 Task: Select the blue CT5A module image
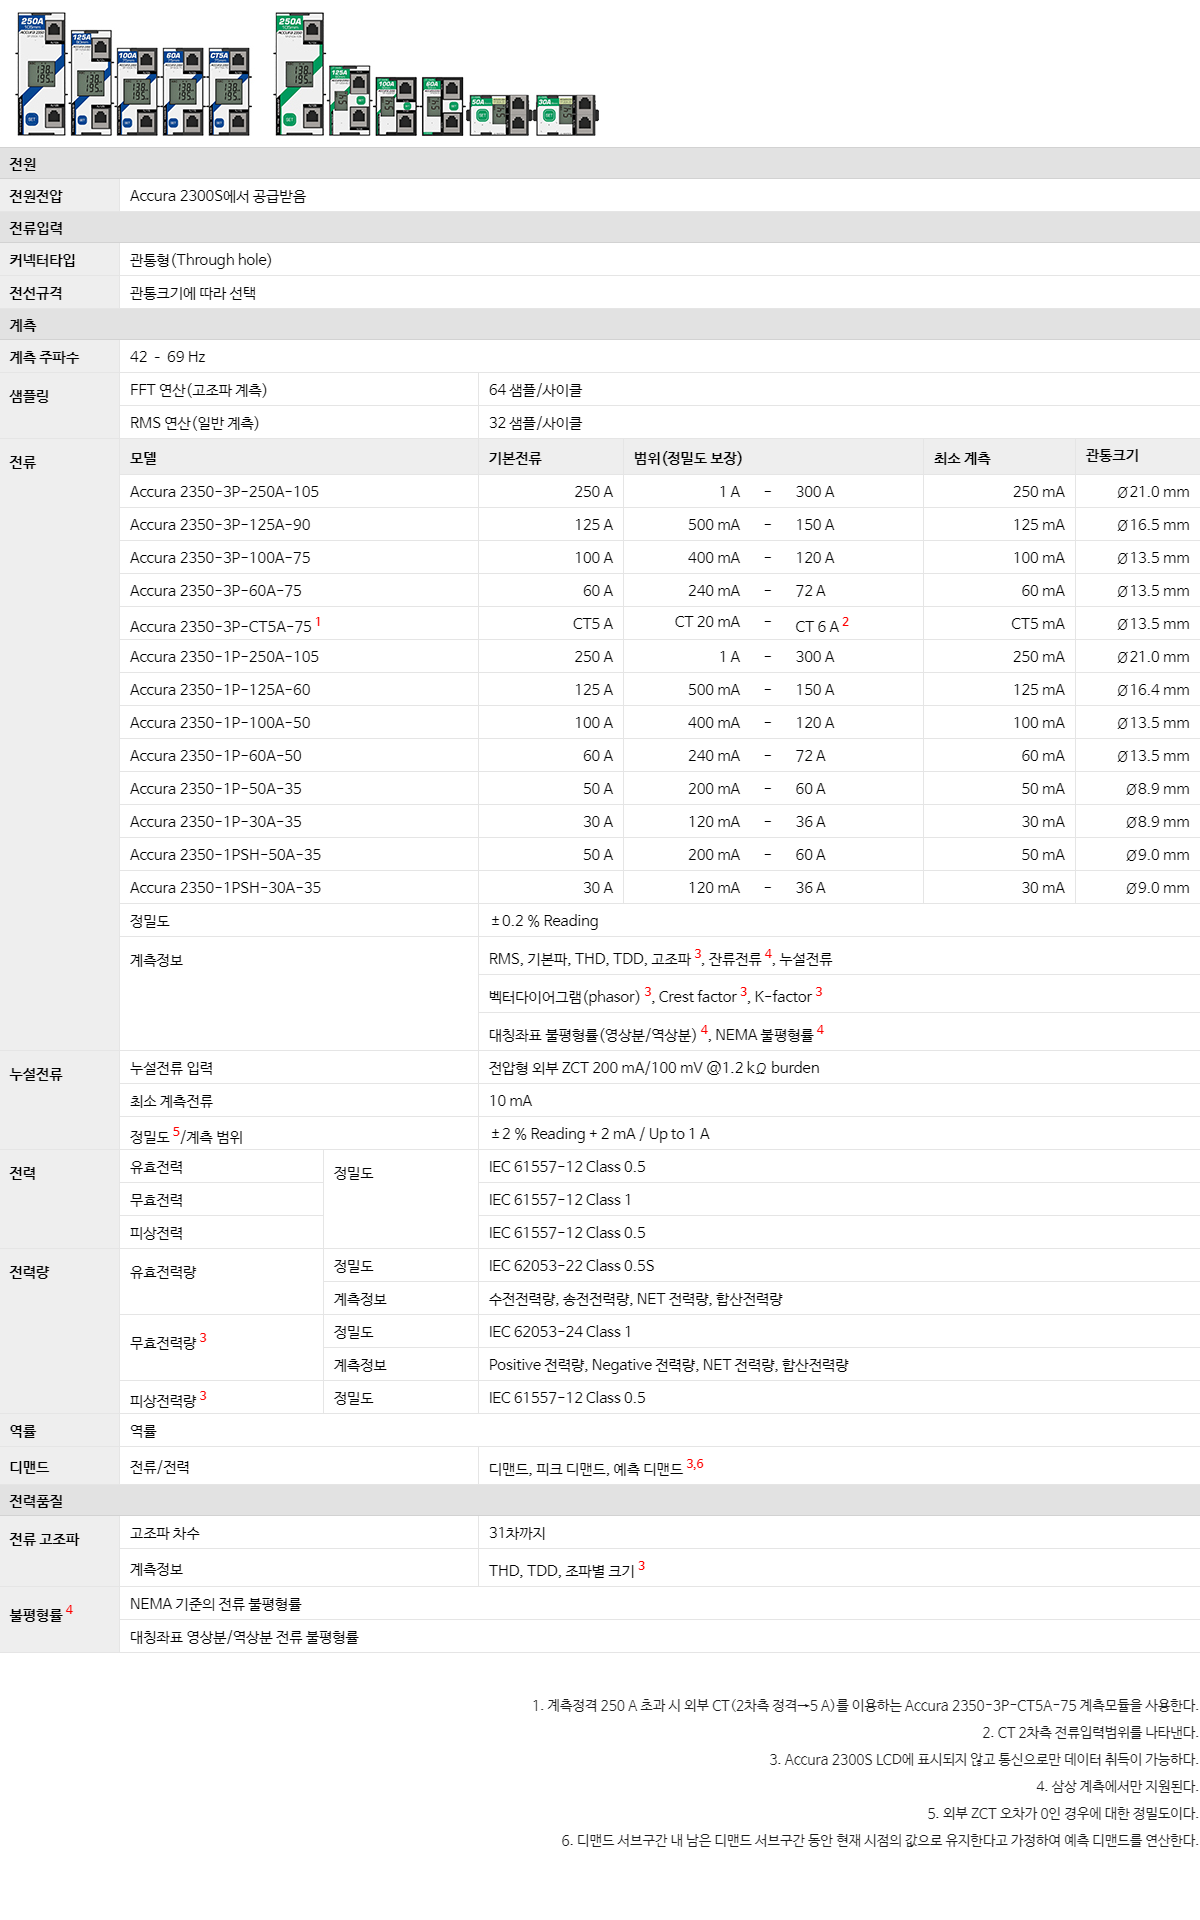click(x=229, y=91)
